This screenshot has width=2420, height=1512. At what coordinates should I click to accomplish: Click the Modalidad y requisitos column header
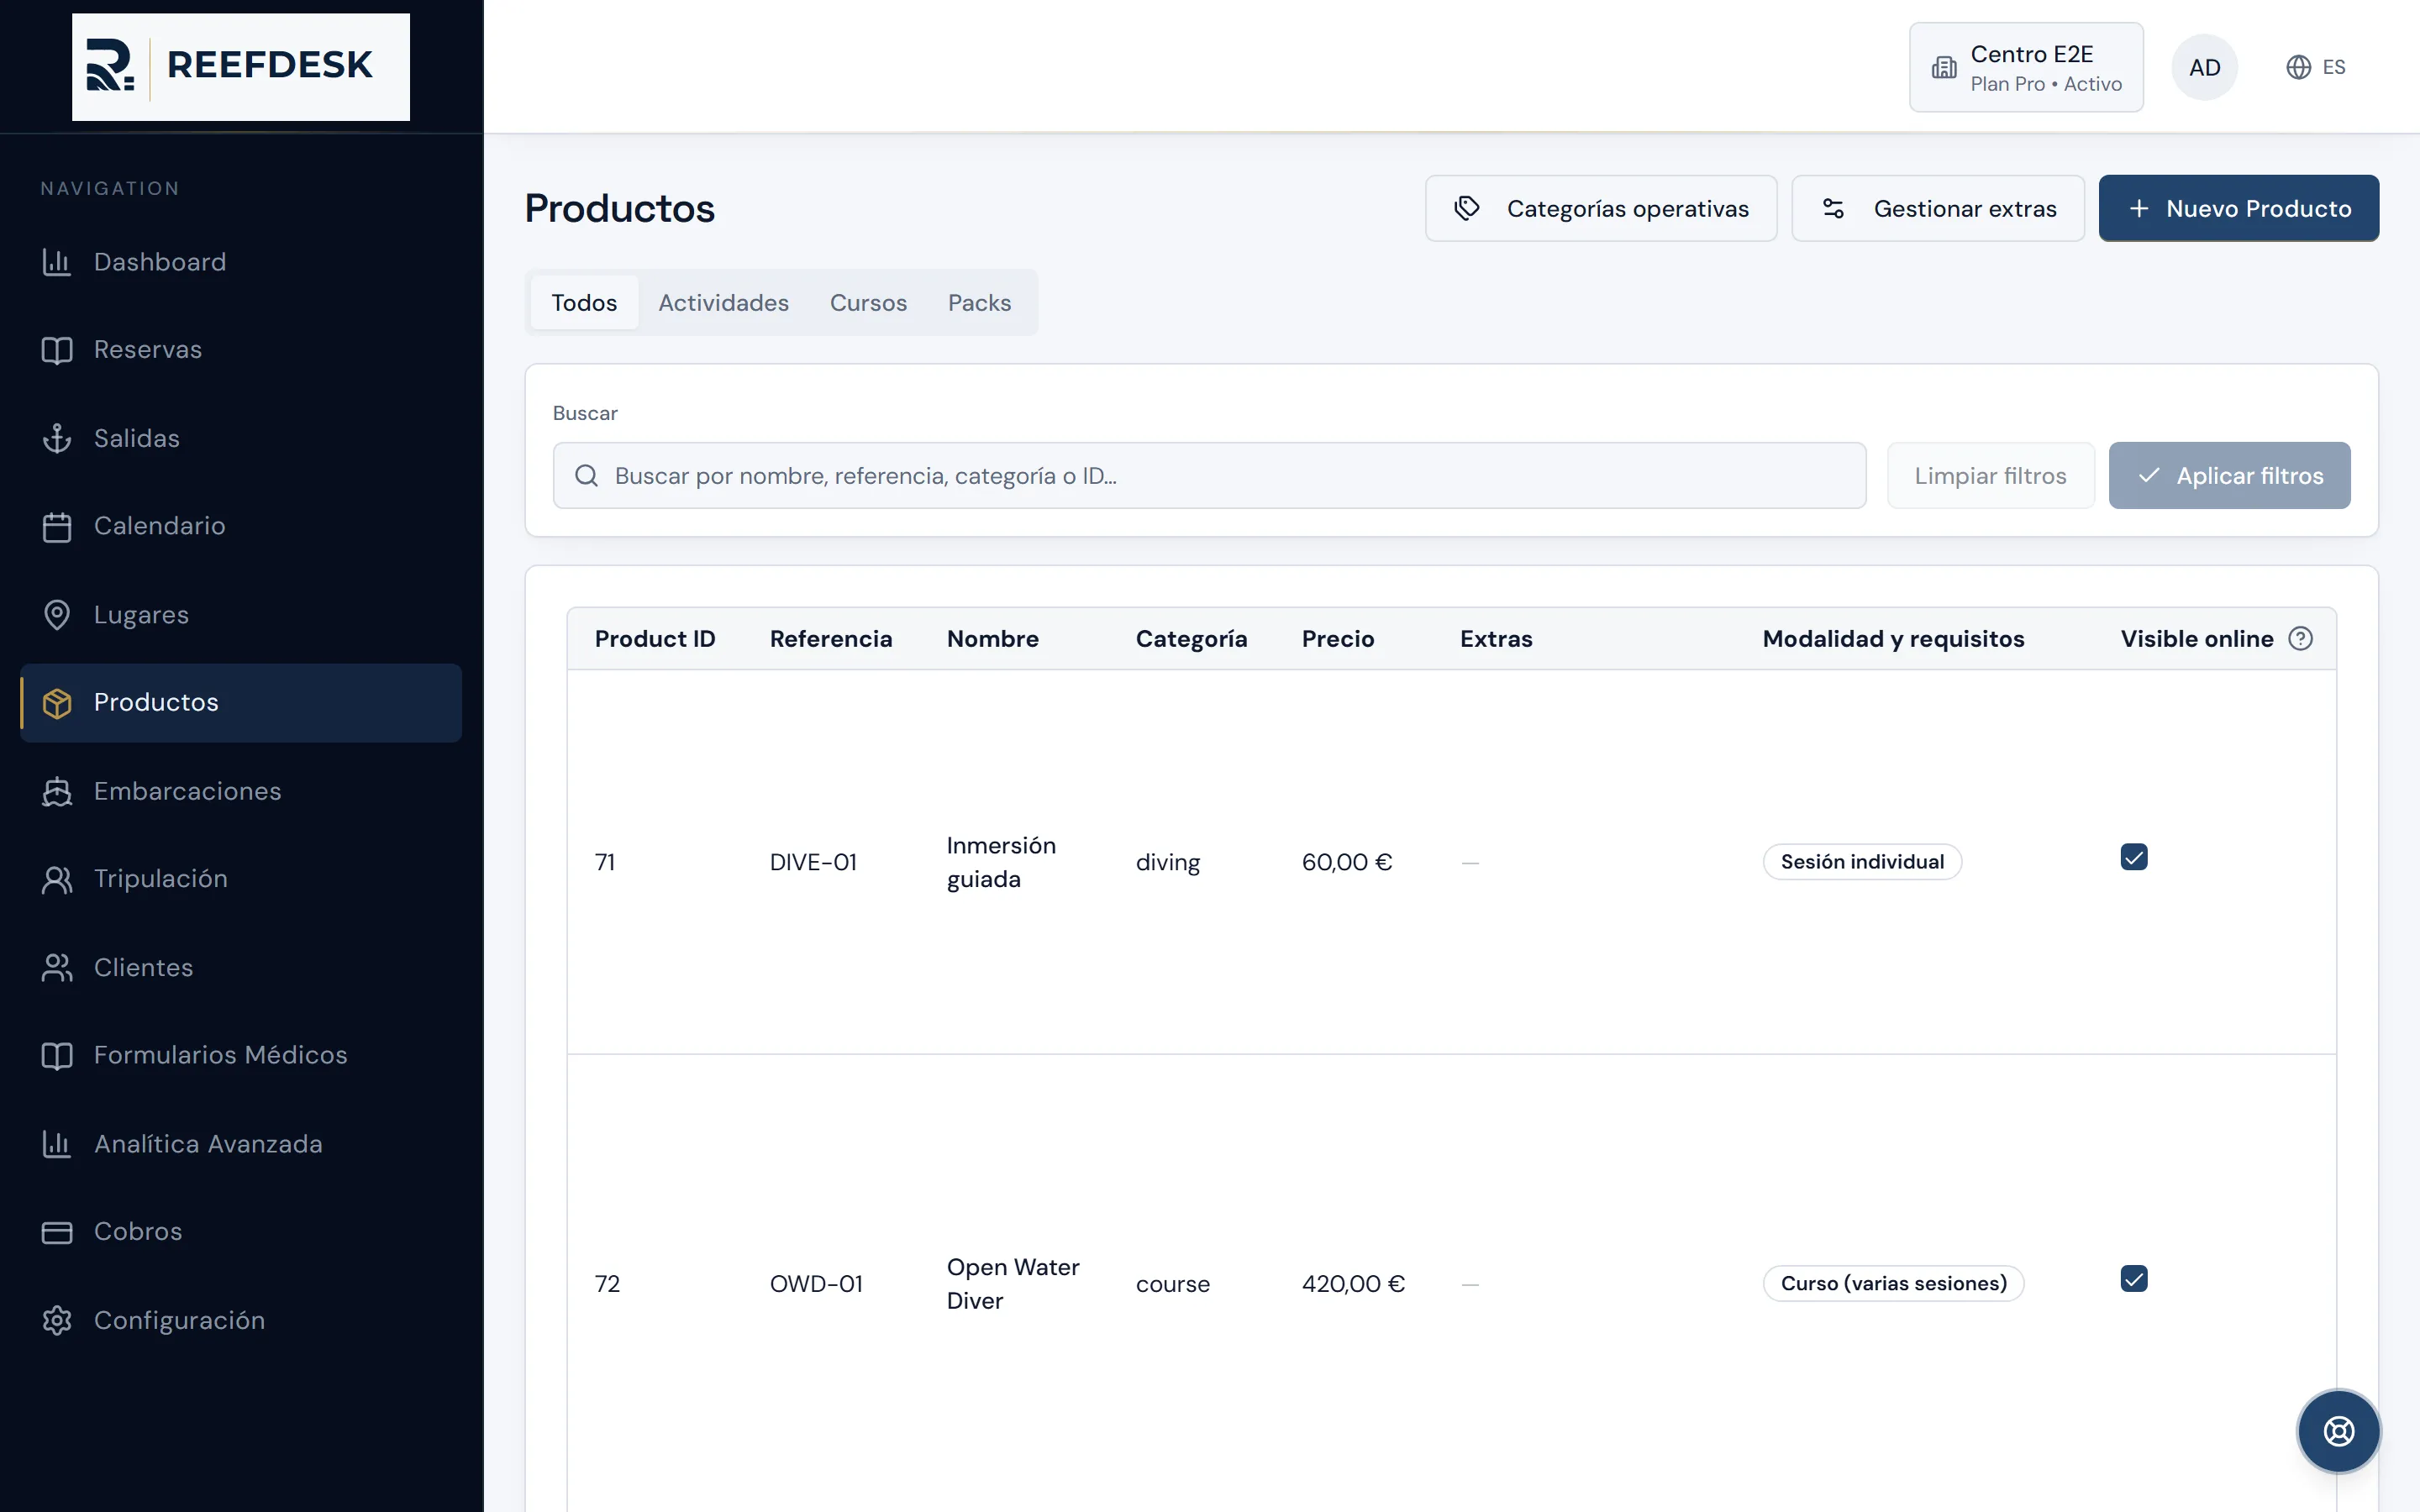1893,638
